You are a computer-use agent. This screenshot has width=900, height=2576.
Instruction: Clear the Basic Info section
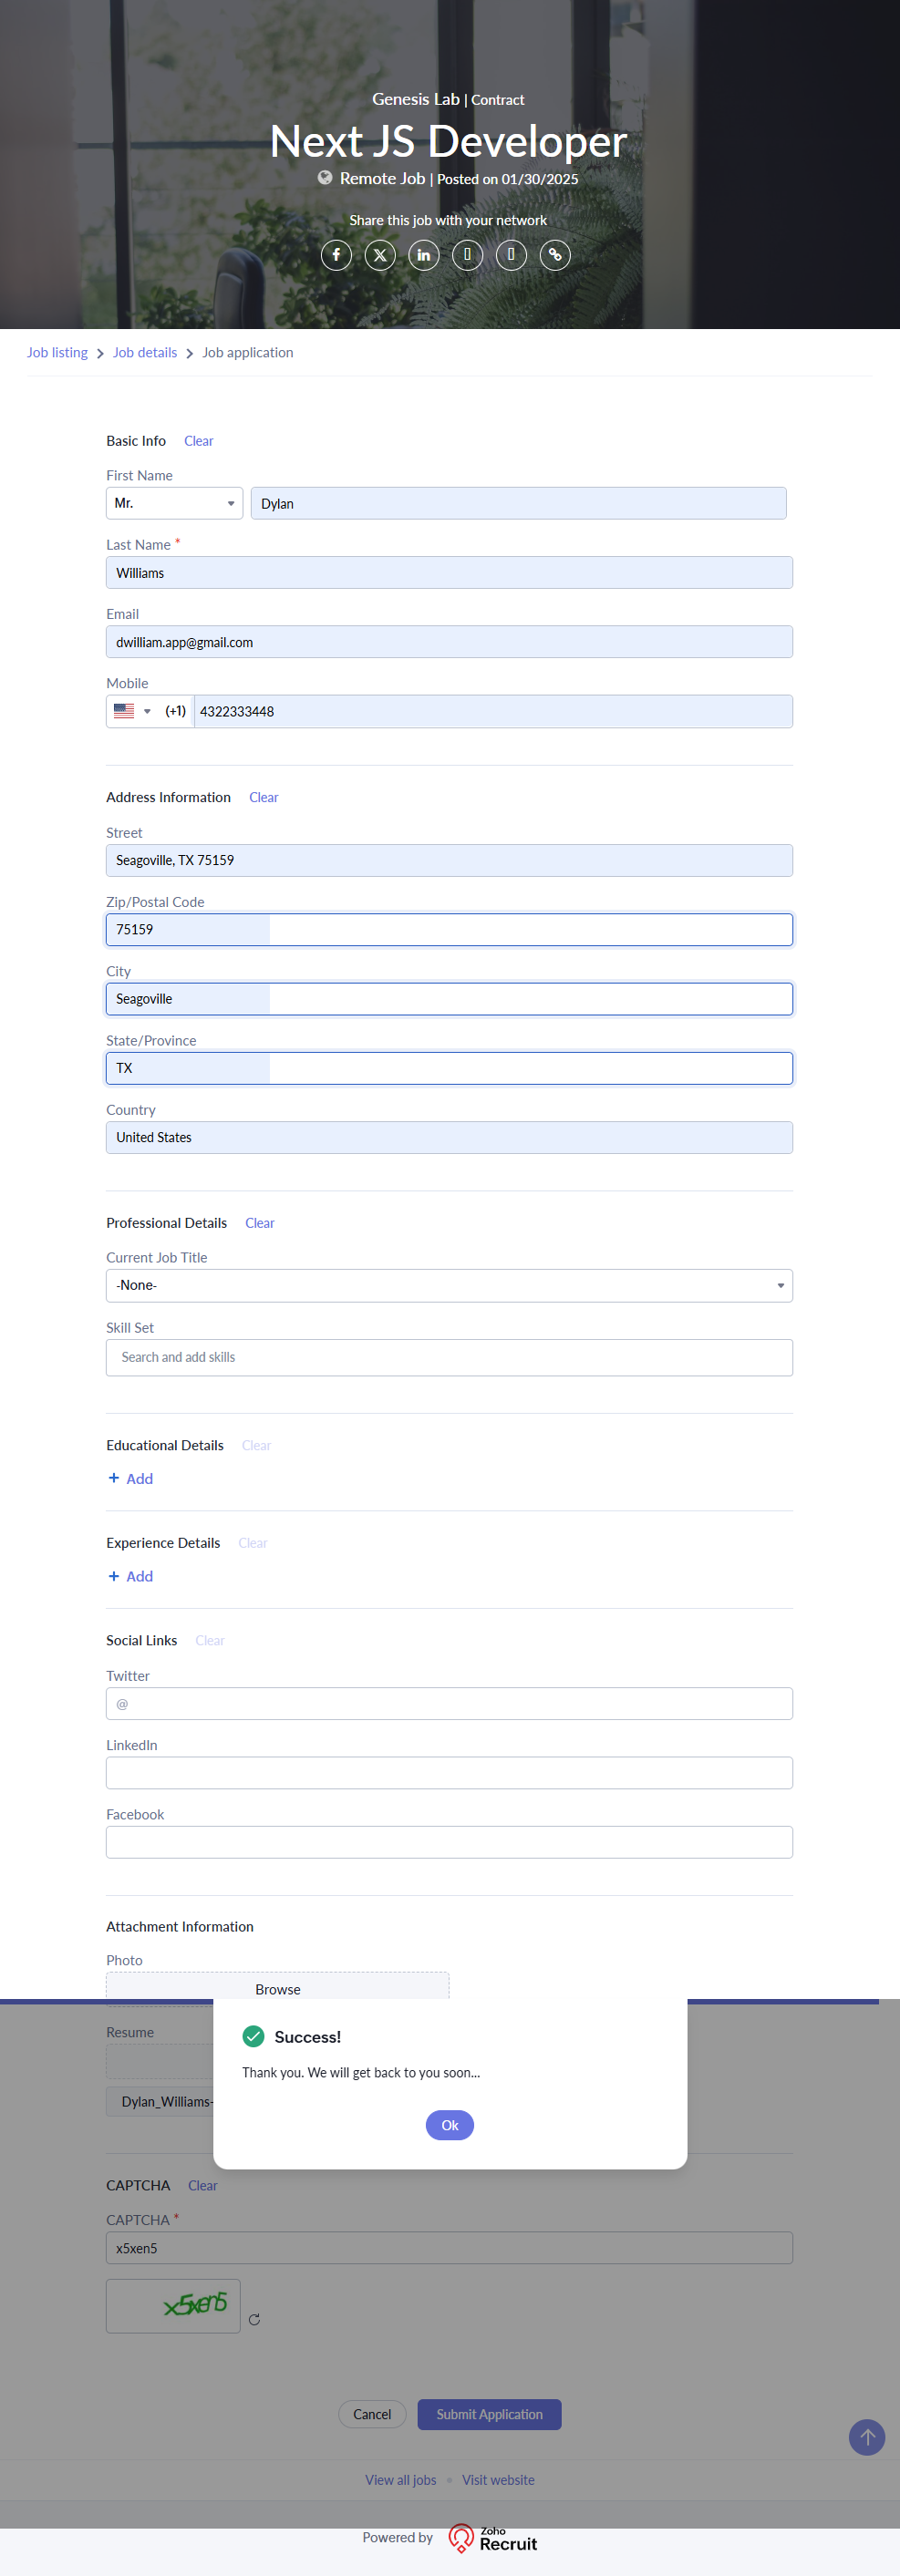click(198, 441)
